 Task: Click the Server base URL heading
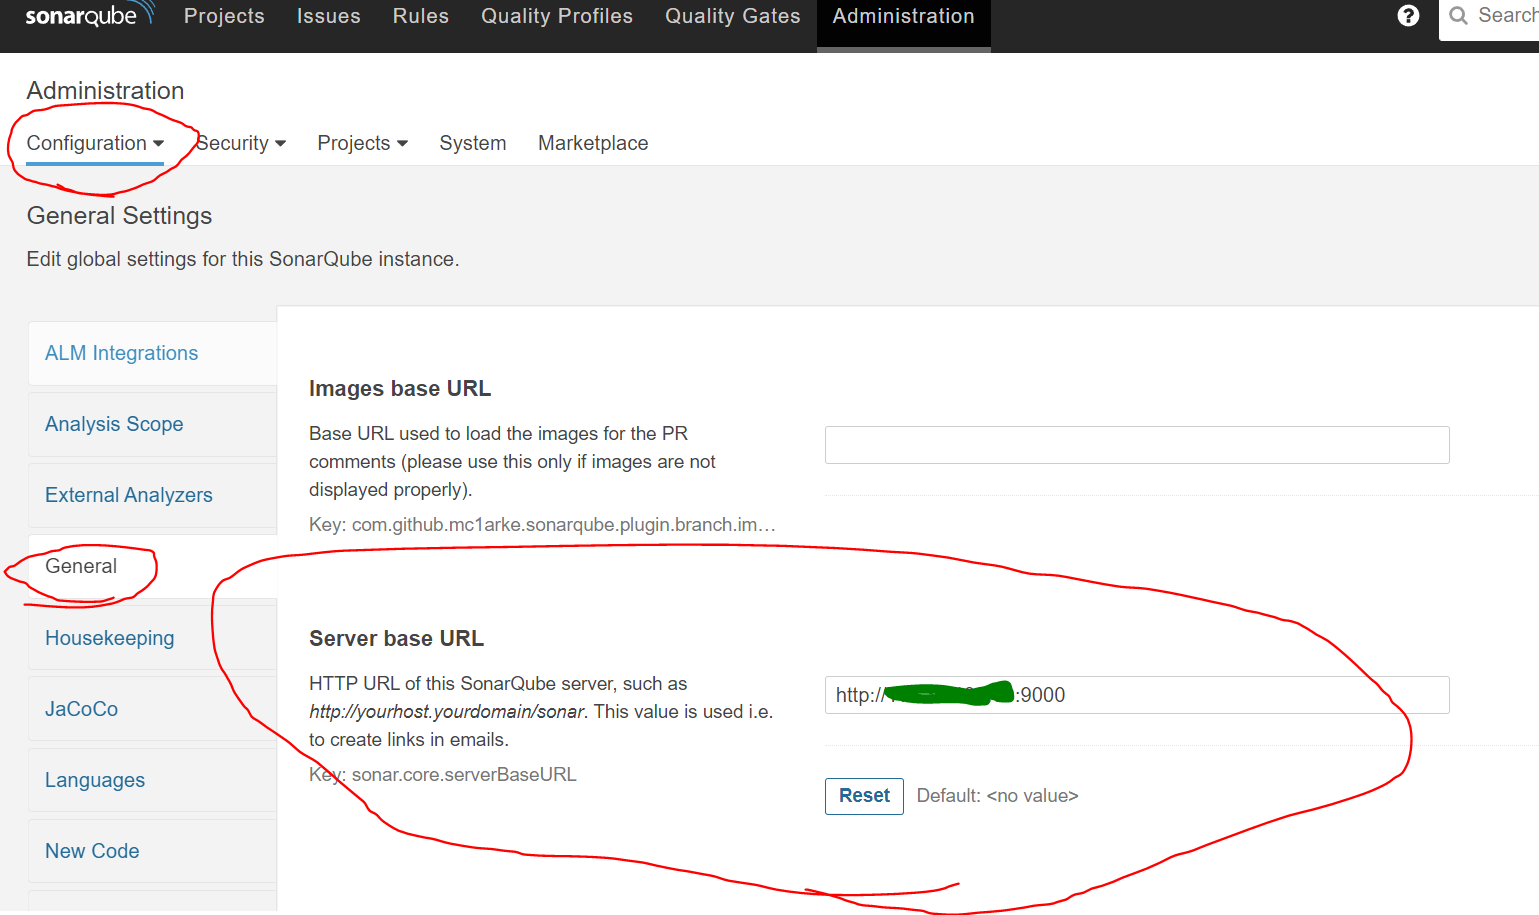pos(396,638)
